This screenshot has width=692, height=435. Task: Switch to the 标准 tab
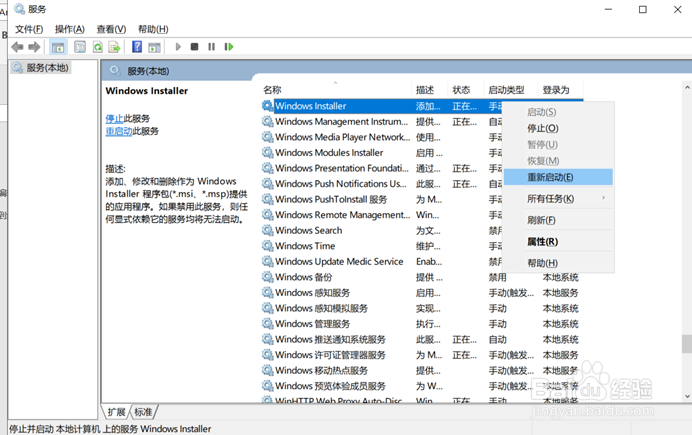click(143, 412)
